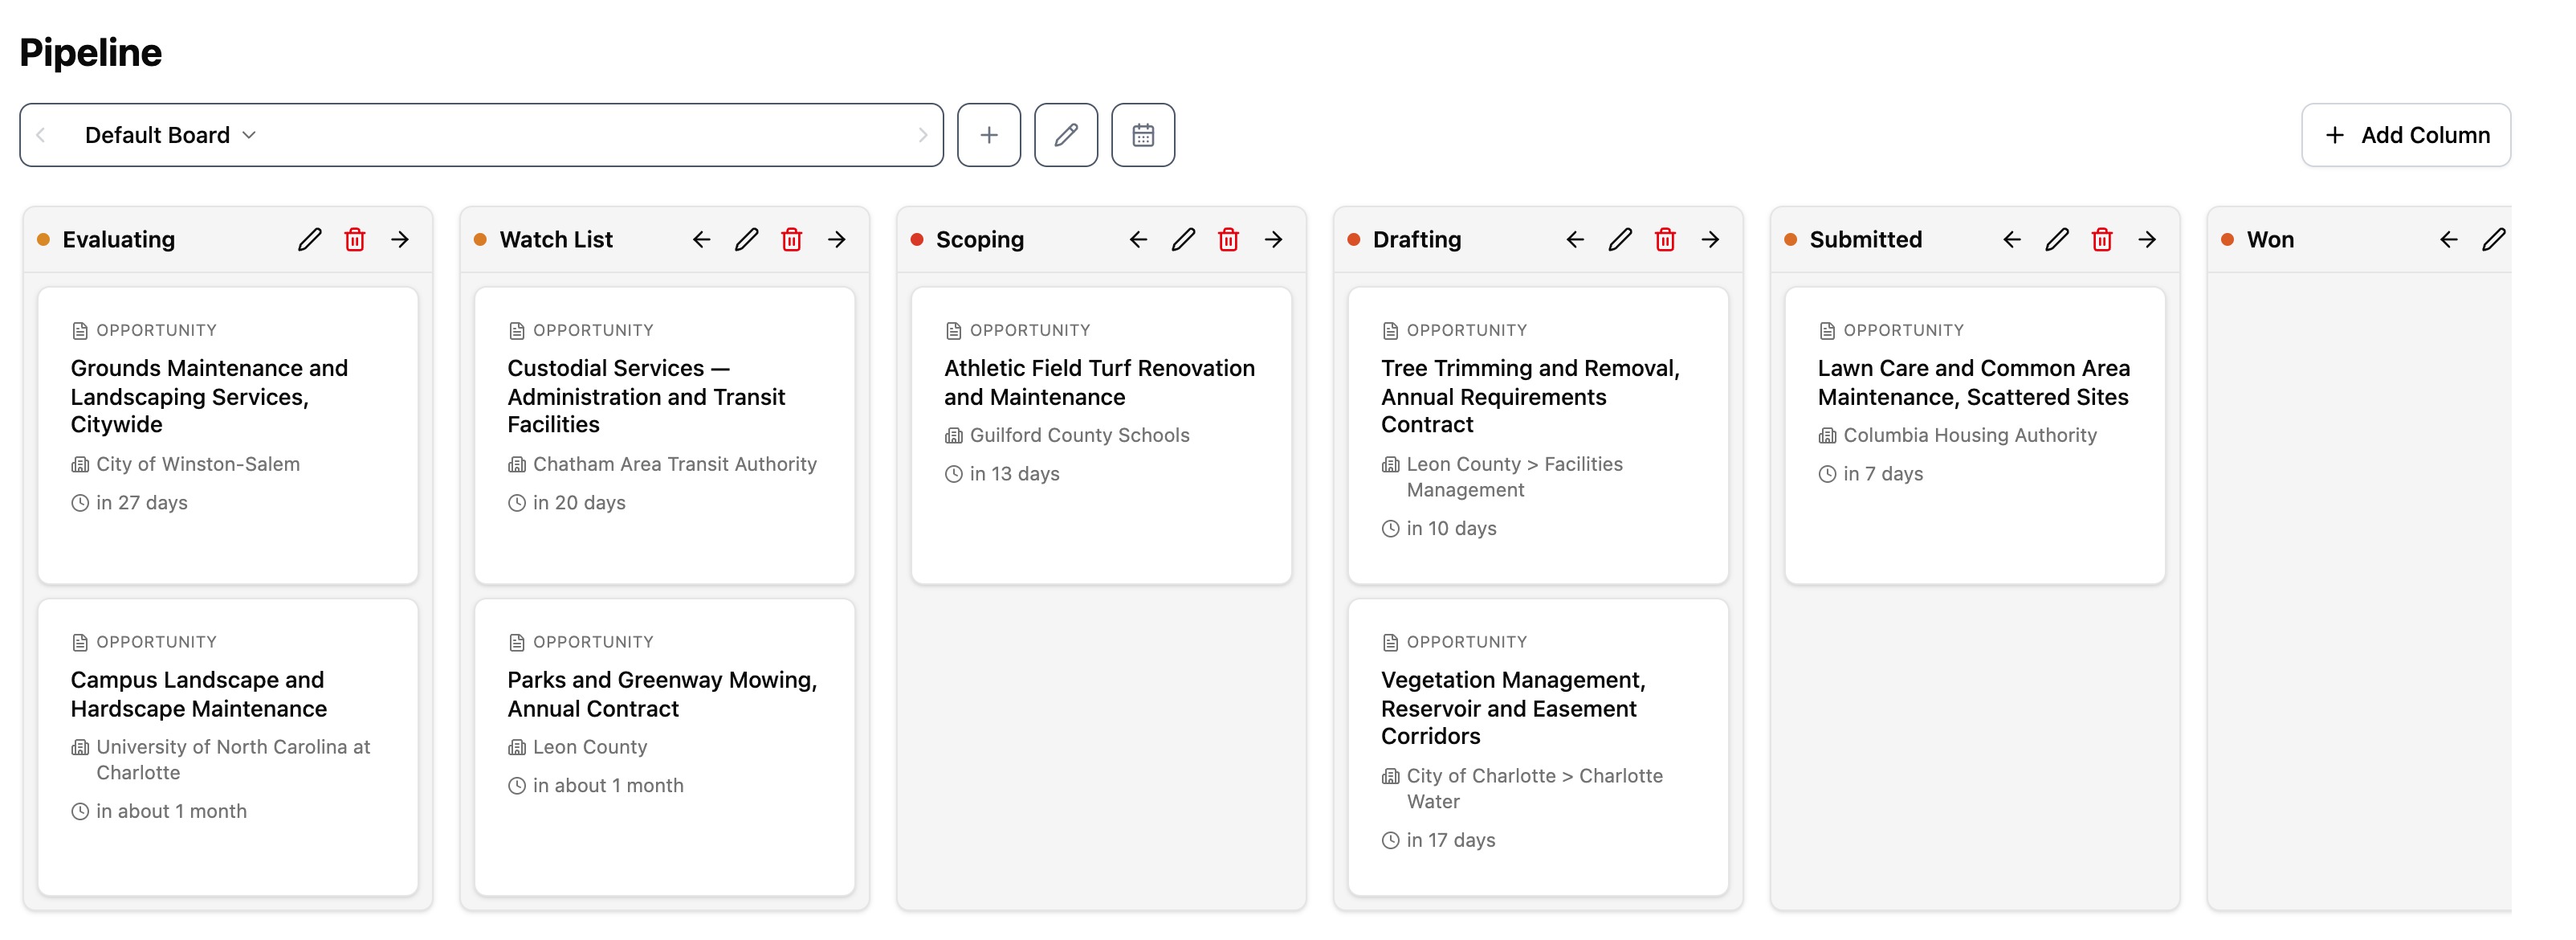Open Lawn Care and Common Area card

1975,436
